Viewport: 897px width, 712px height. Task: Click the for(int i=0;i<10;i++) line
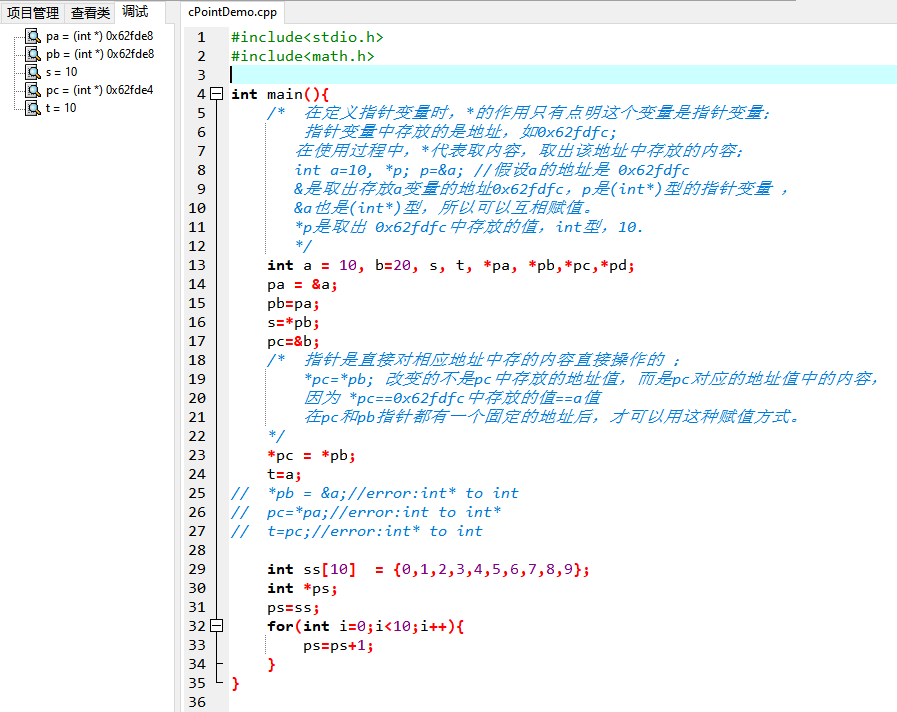365,627
